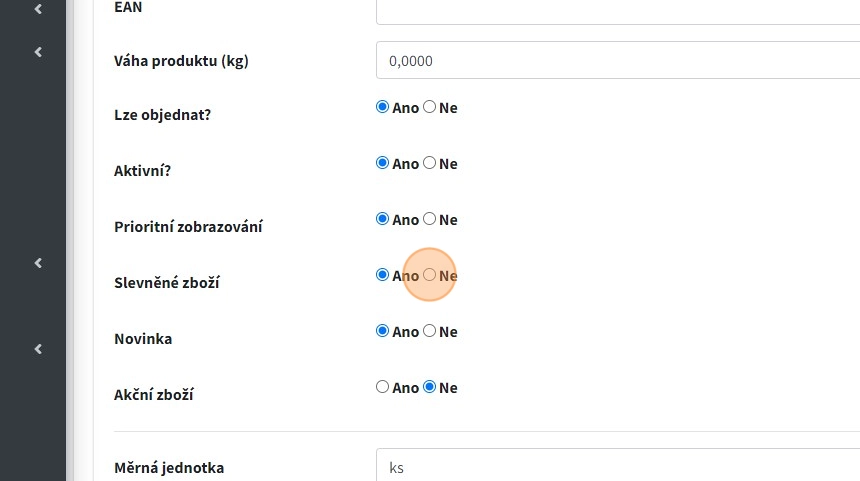The height and width of the screenshot is (481, 860).
Task: Expand the third sidebar chevron item
Action: tap(38, 263)
